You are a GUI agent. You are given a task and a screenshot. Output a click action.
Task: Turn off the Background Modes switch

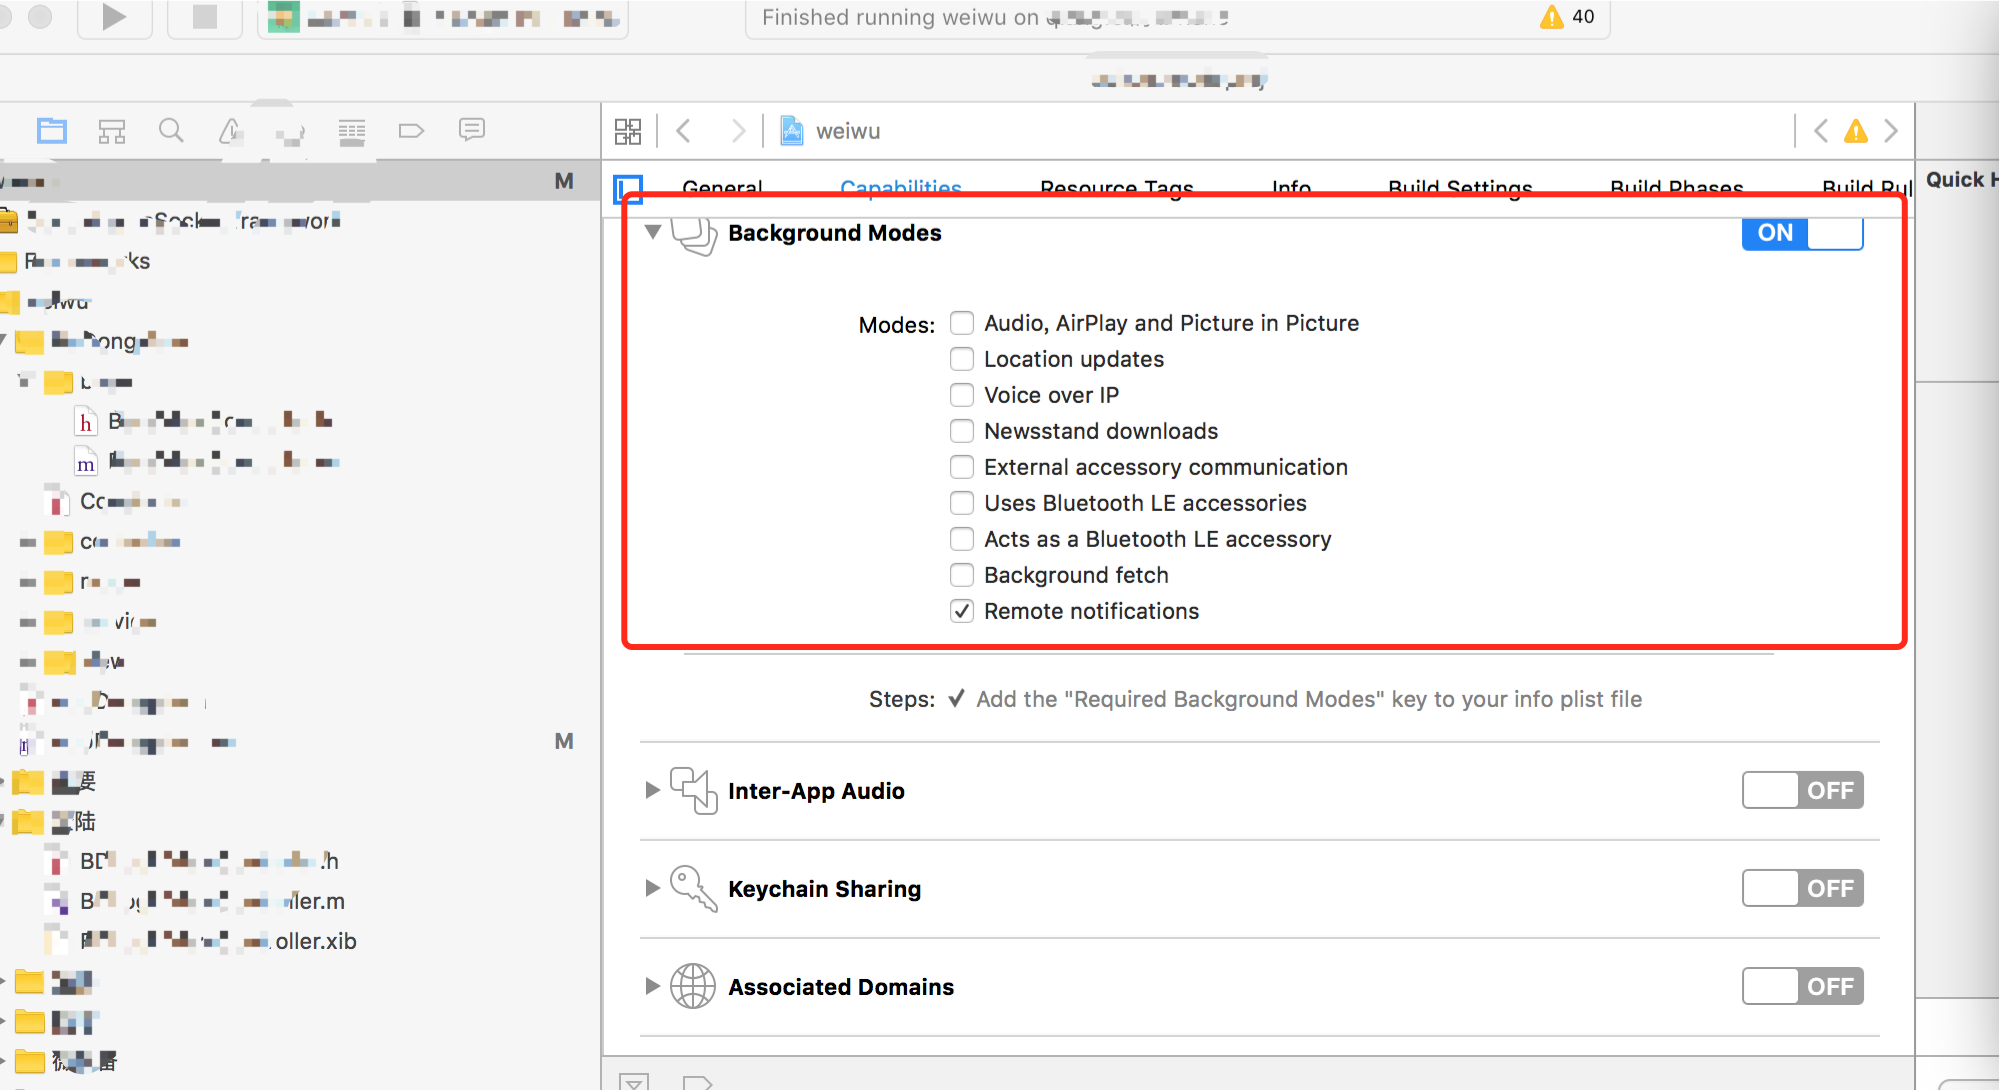tap(1802, 233)
